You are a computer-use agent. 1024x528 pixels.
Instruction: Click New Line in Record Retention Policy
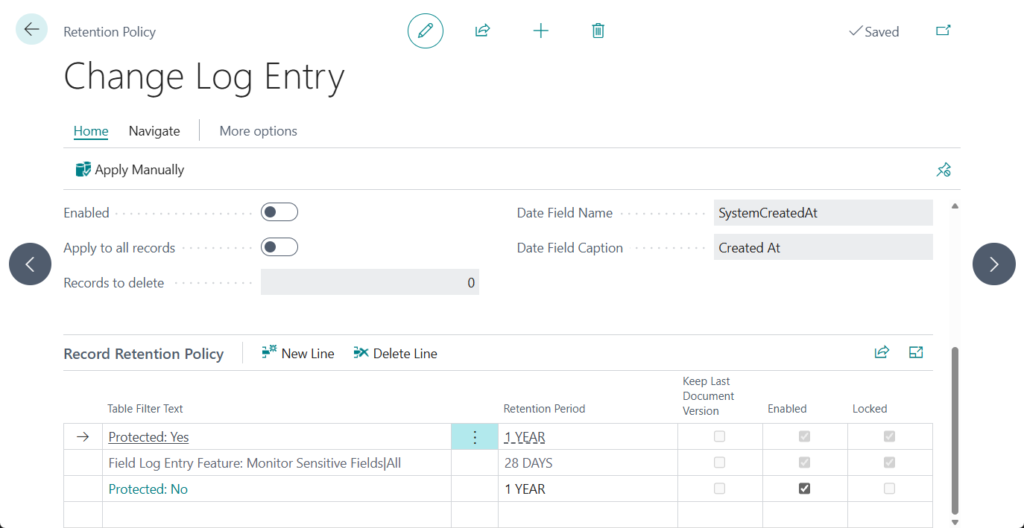298,353
